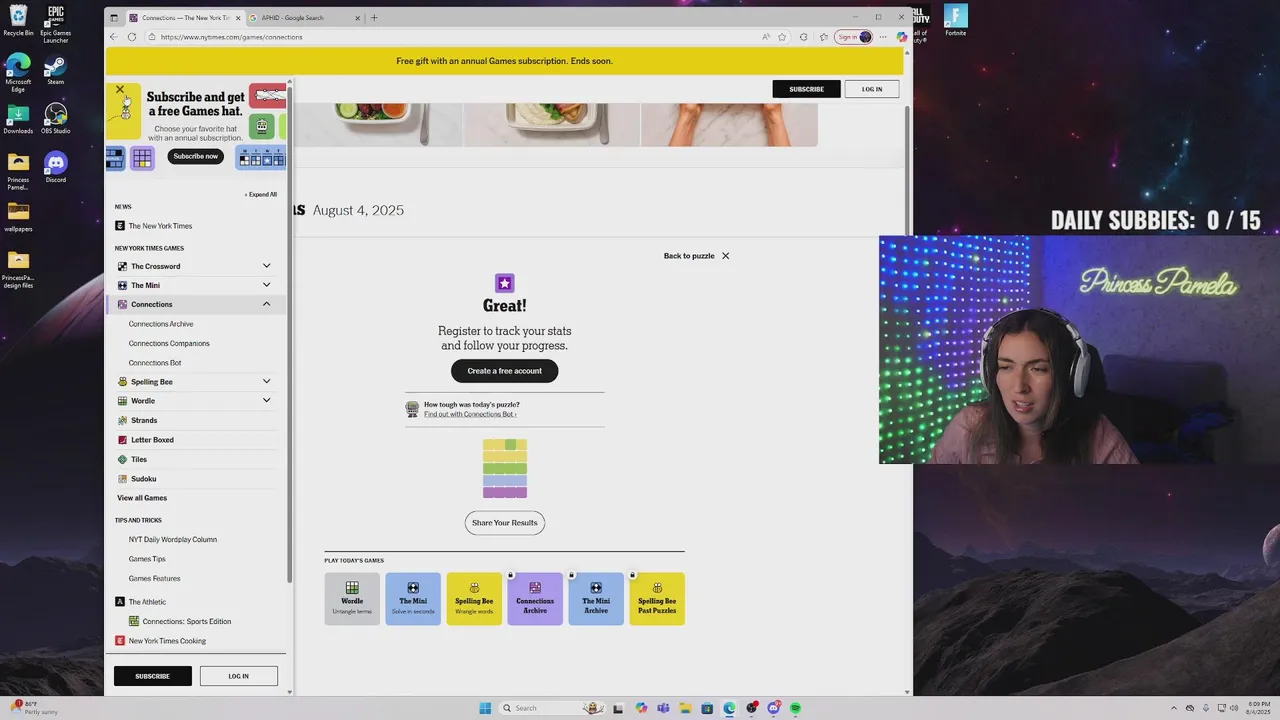Open NYT Daily Wordplay Column
The image size is (1280, 720).
[x=172, y=540]
